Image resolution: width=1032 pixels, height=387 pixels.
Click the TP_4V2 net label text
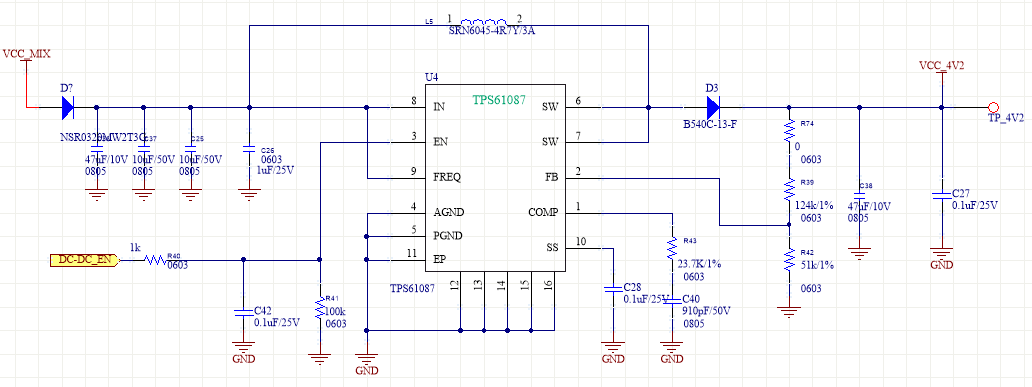[x=1006, y=118]
